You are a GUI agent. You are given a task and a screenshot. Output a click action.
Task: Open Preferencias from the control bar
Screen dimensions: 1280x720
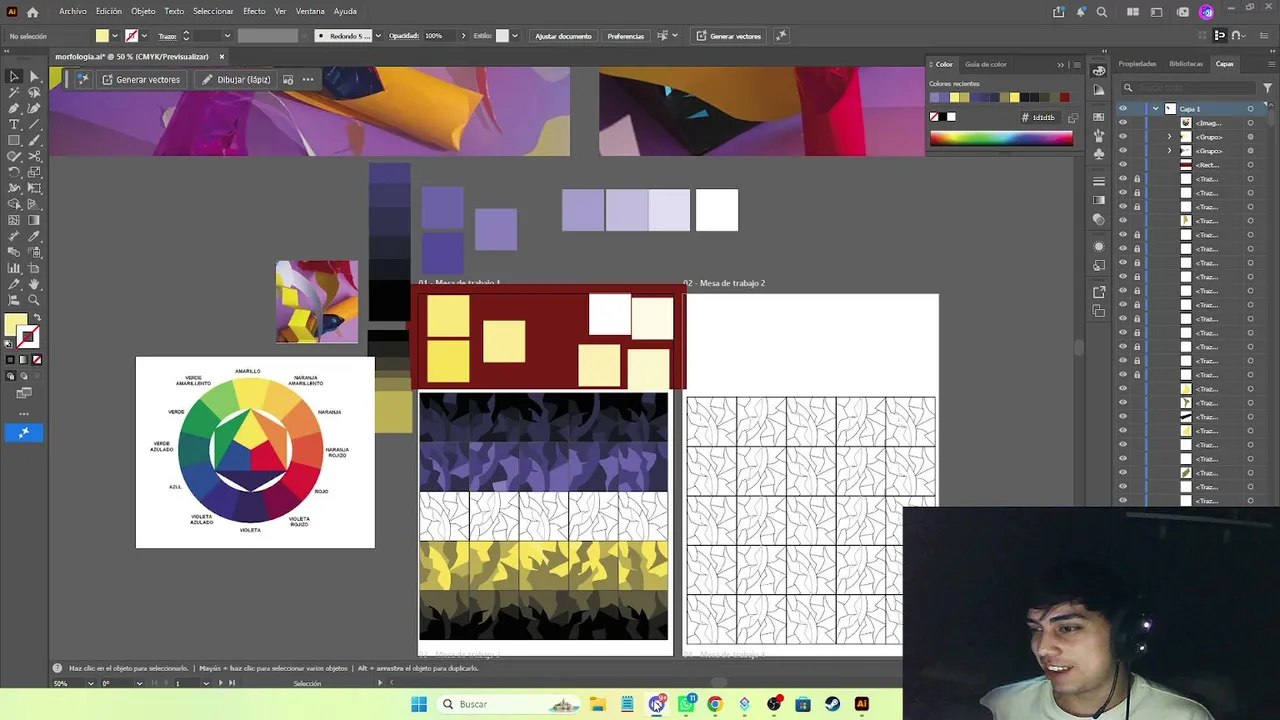point(626,36)
